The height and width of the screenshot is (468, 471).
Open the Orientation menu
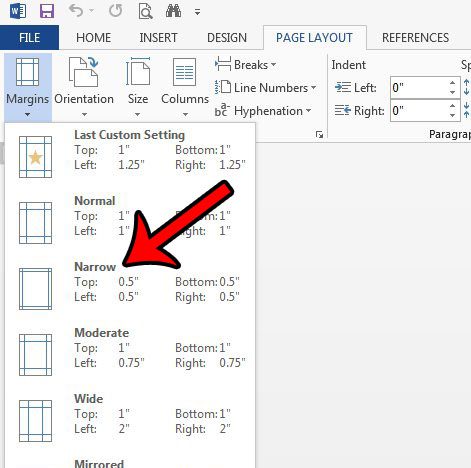84,87
